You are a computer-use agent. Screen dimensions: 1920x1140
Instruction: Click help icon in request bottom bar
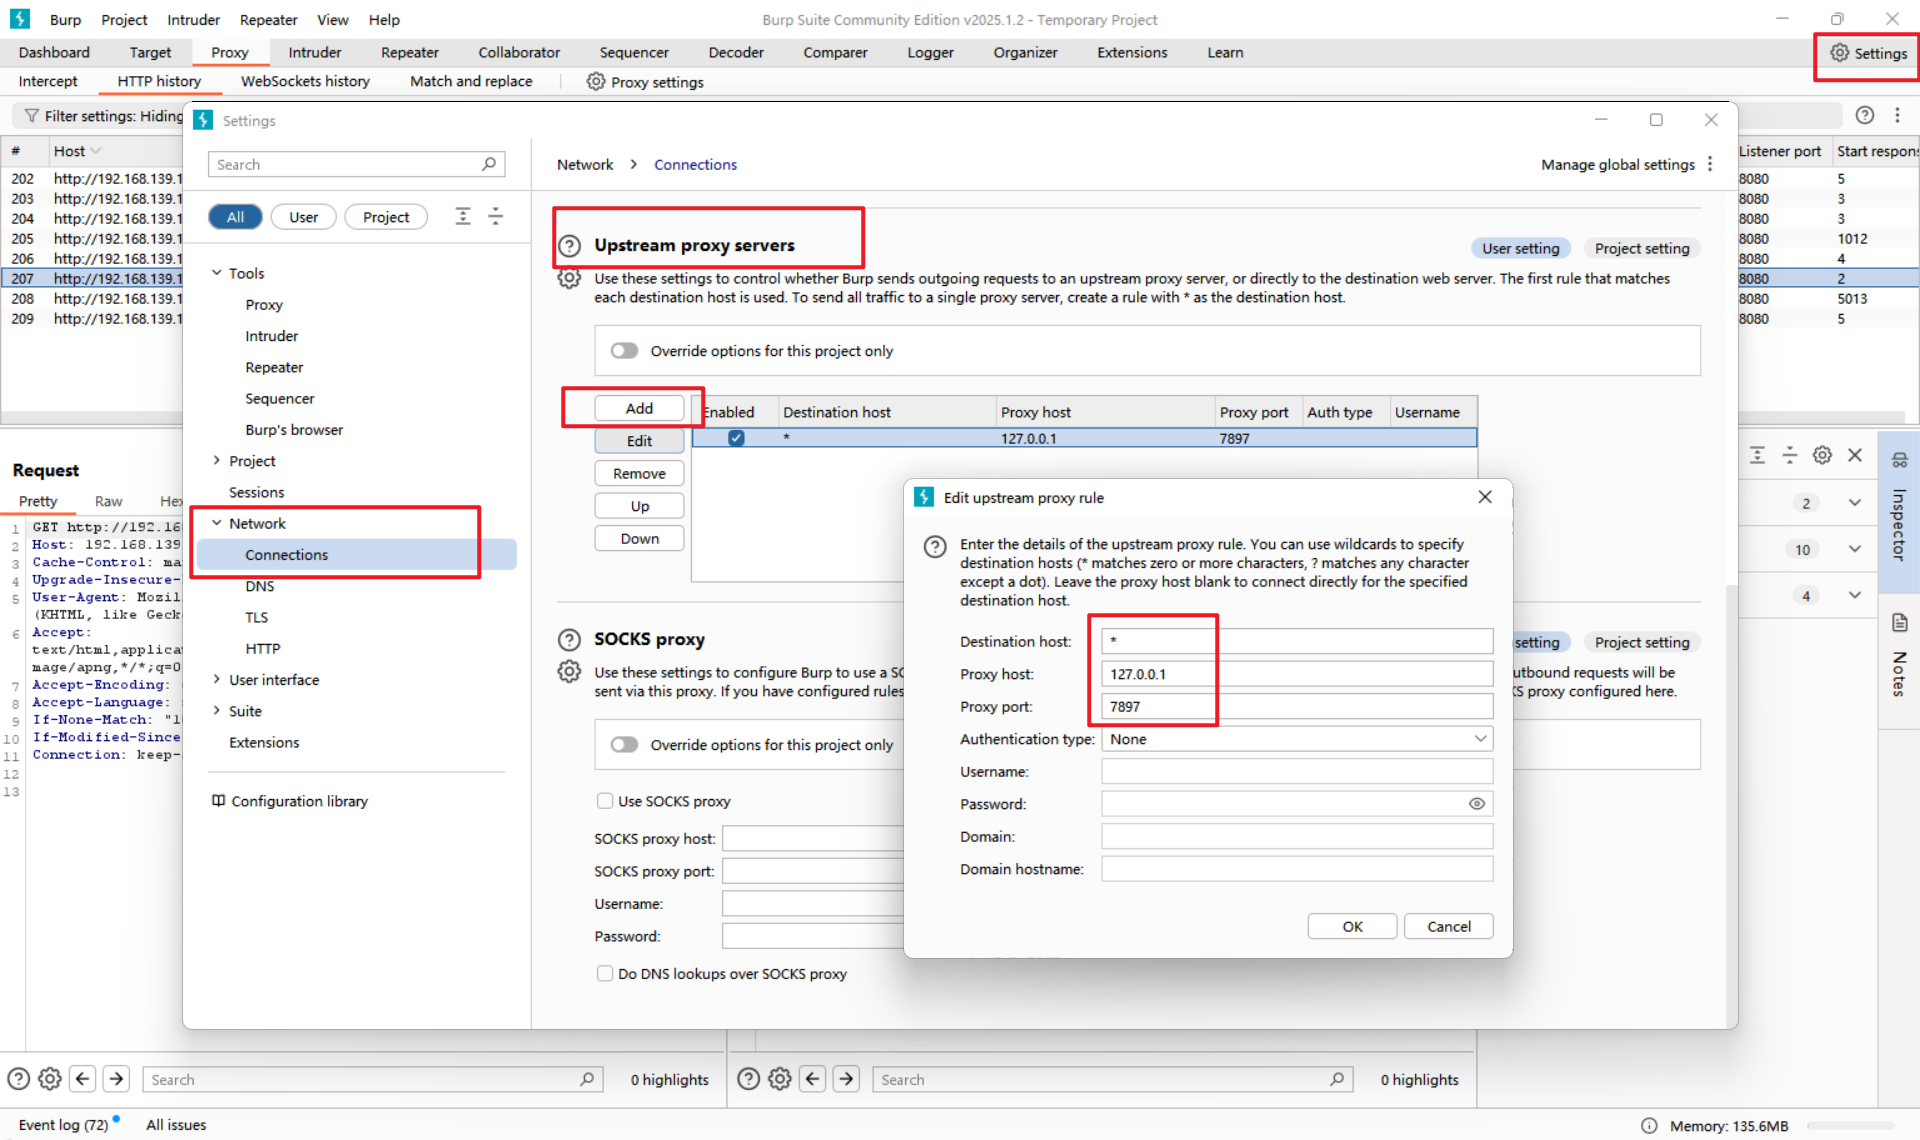tap(18, 1079)
